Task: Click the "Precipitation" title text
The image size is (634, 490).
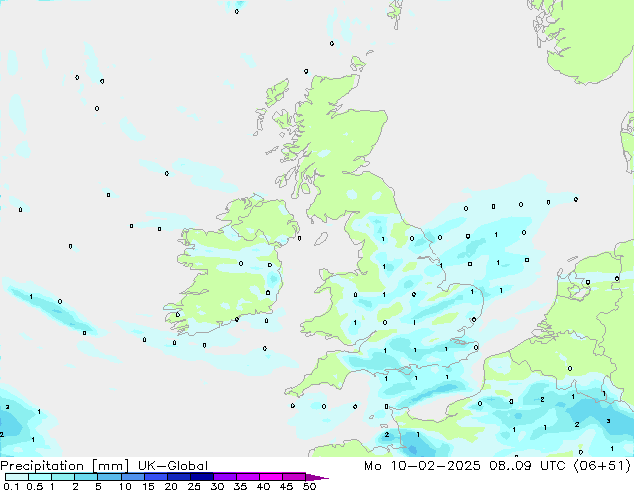Action: pos(42,466)
